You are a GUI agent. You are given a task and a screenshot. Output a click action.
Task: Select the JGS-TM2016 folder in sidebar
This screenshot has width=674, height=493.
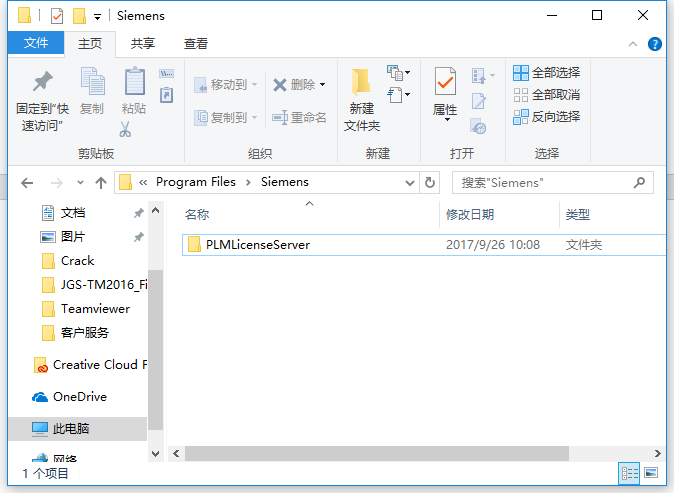click(95, 285)
